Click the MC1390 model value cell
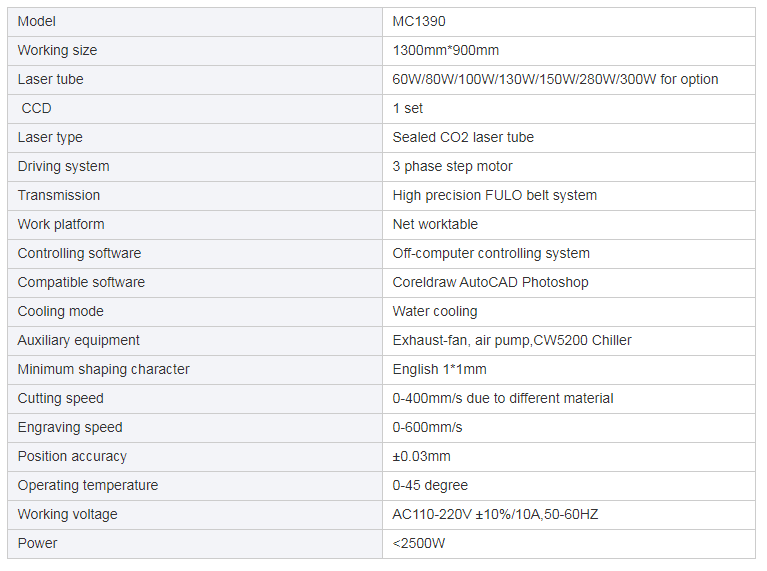767x571 pixels. tap(418, 21)
